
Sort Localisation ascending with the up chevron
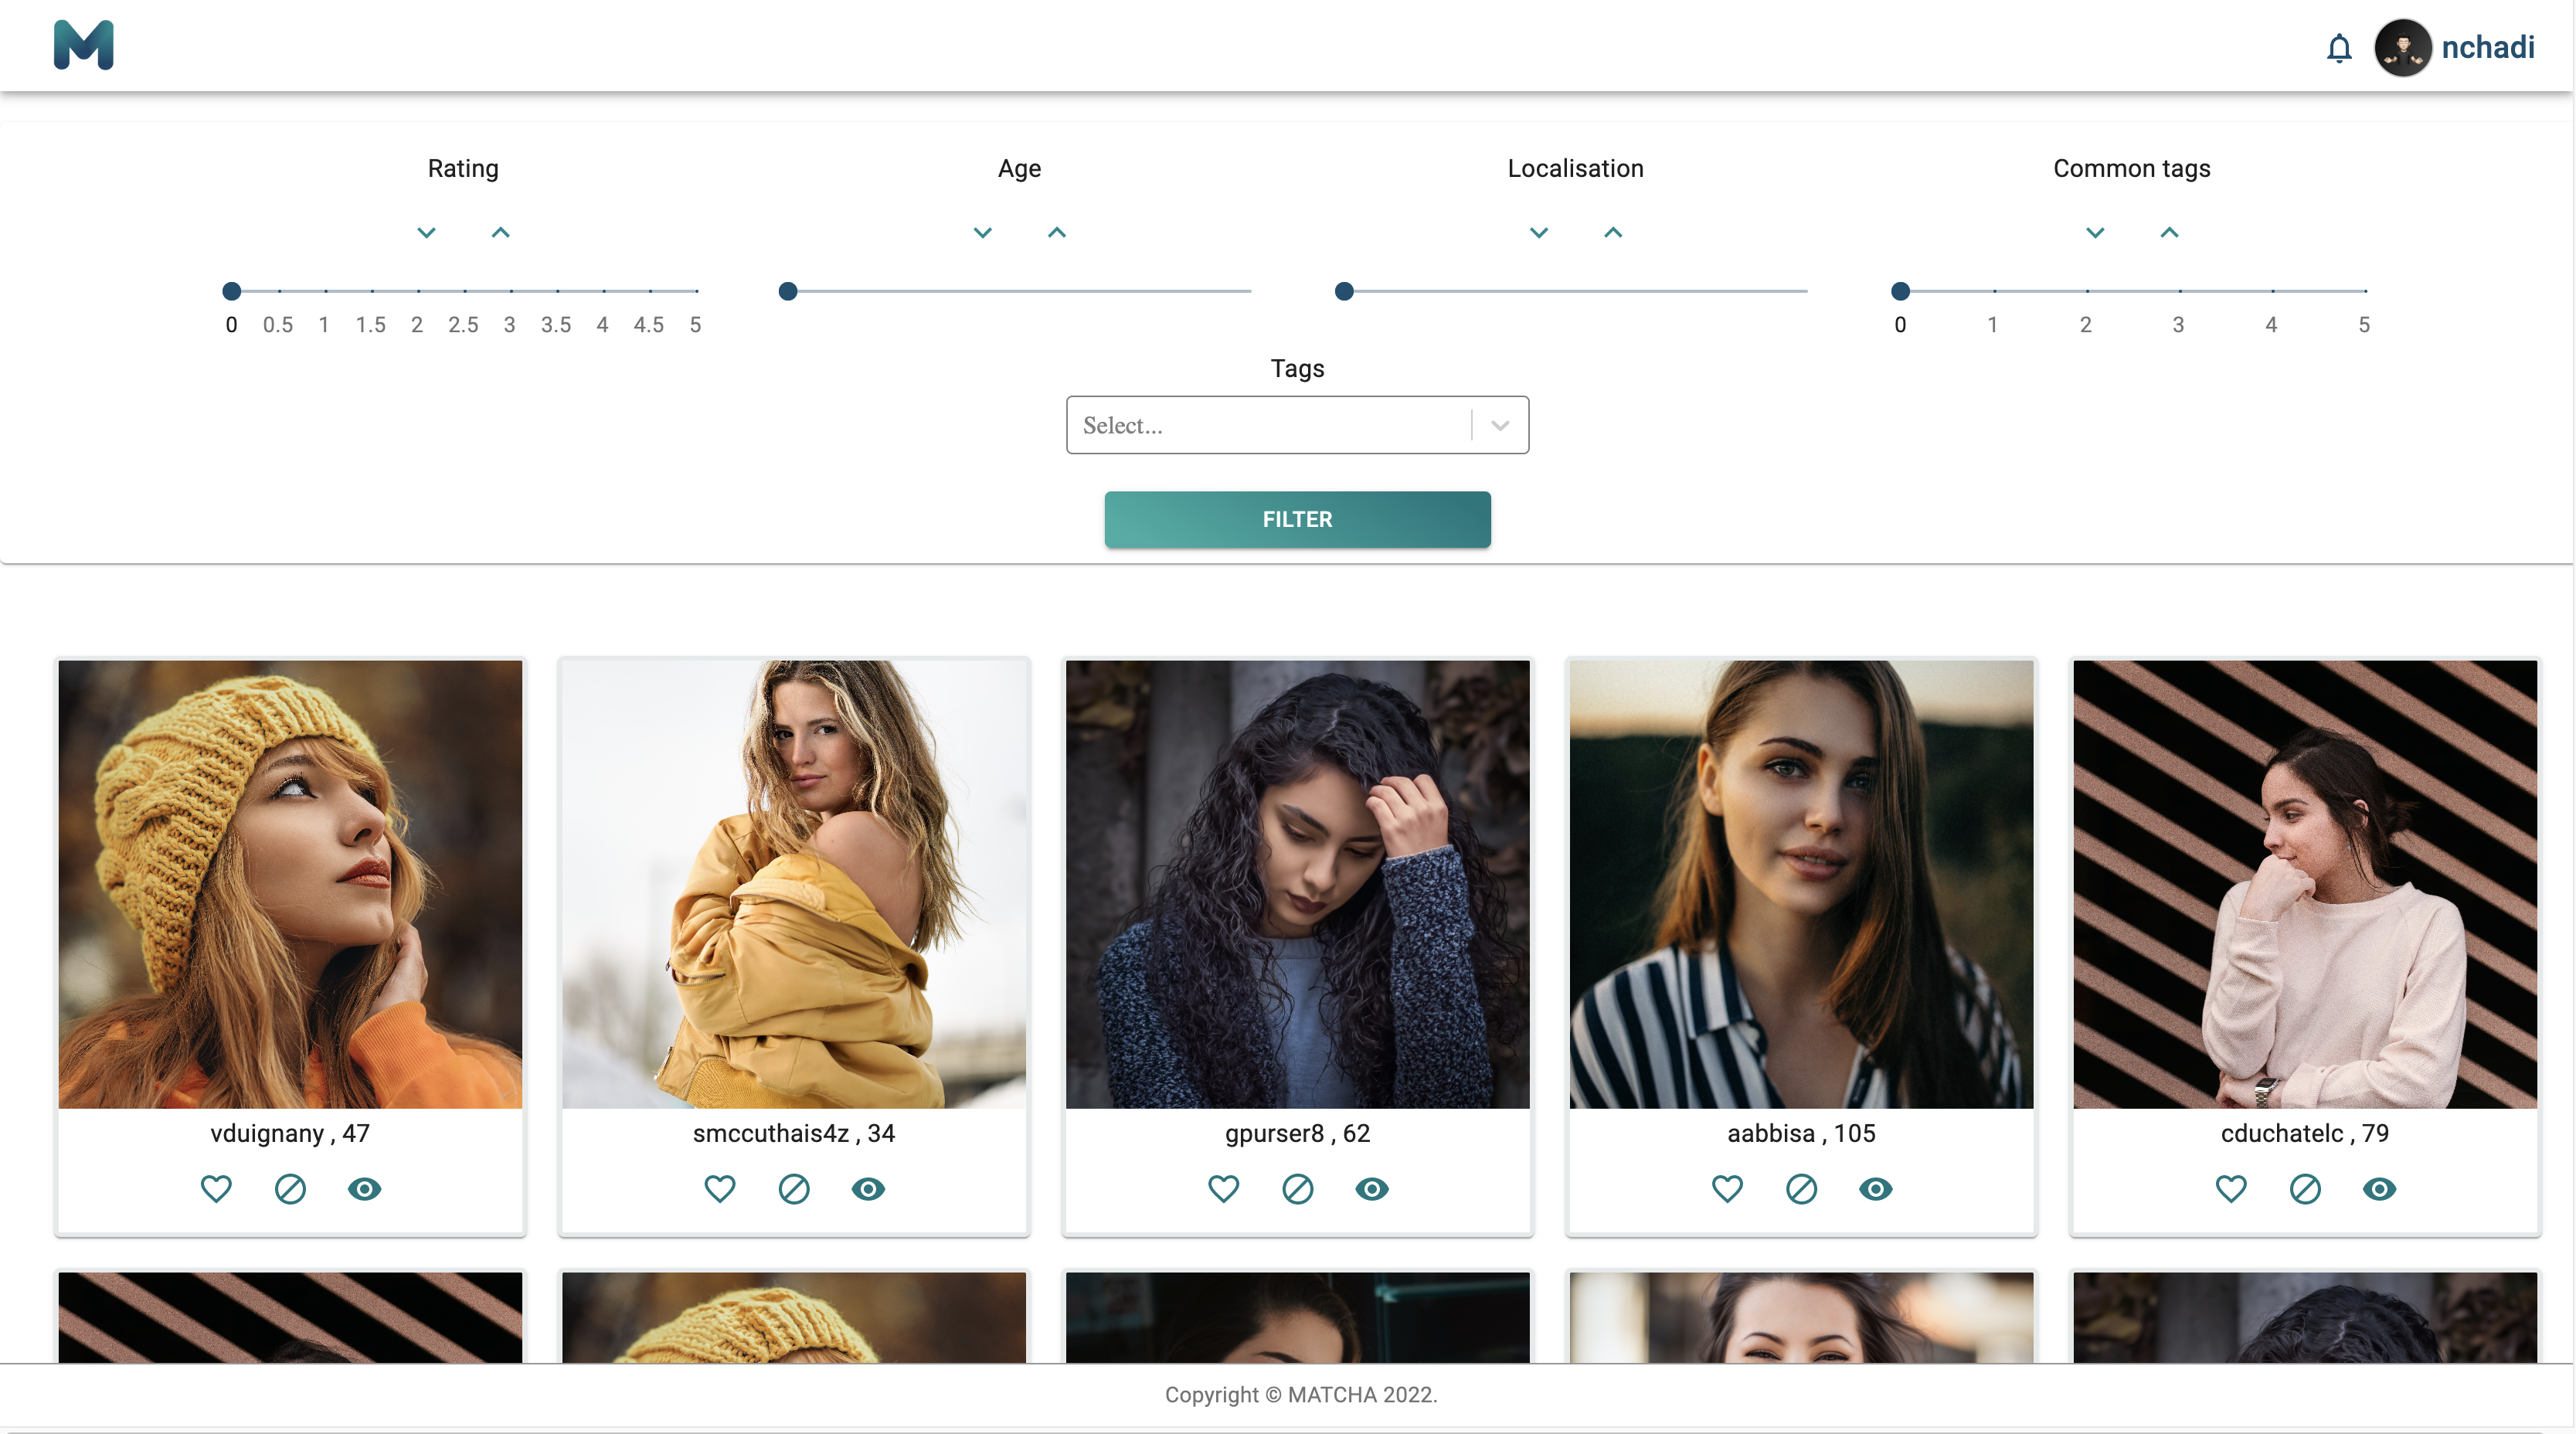click(x=1612, y=232)
